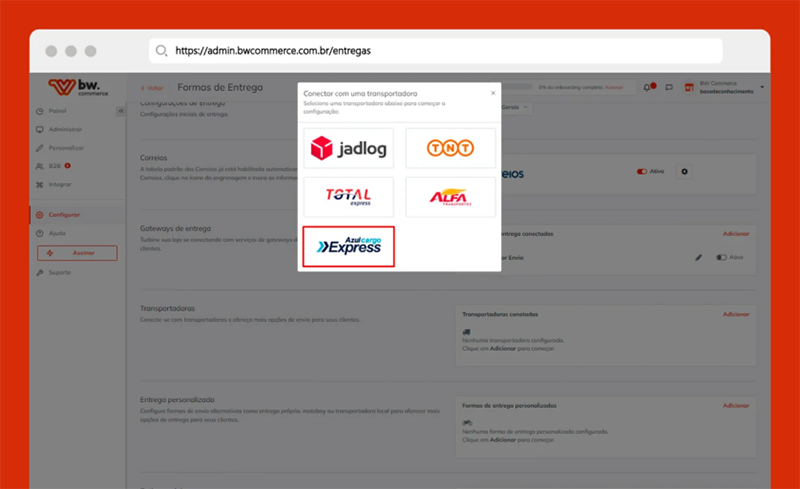Viewport: 800px width, 489px height.
Task: Click the store avatar icon
Action: (689, 87)
